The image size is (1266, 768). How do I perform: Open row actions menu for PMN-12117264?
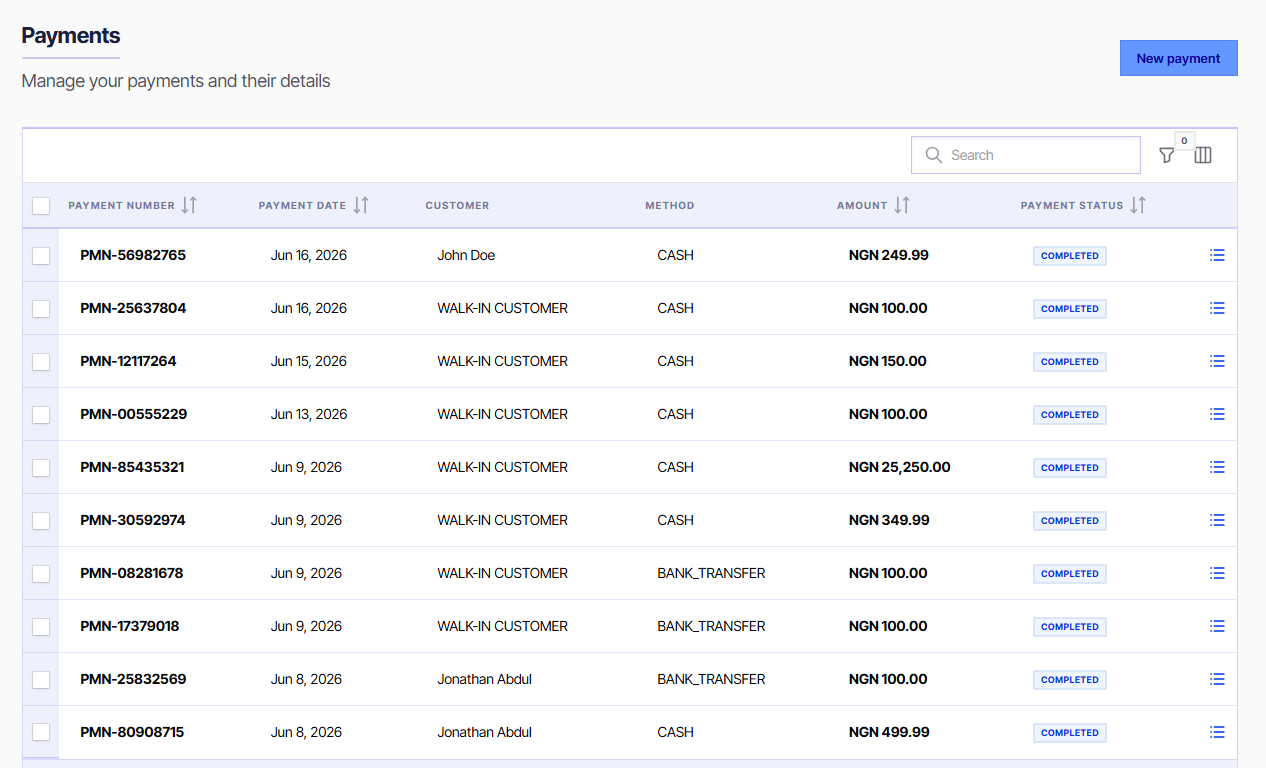tap(1217, 361)
